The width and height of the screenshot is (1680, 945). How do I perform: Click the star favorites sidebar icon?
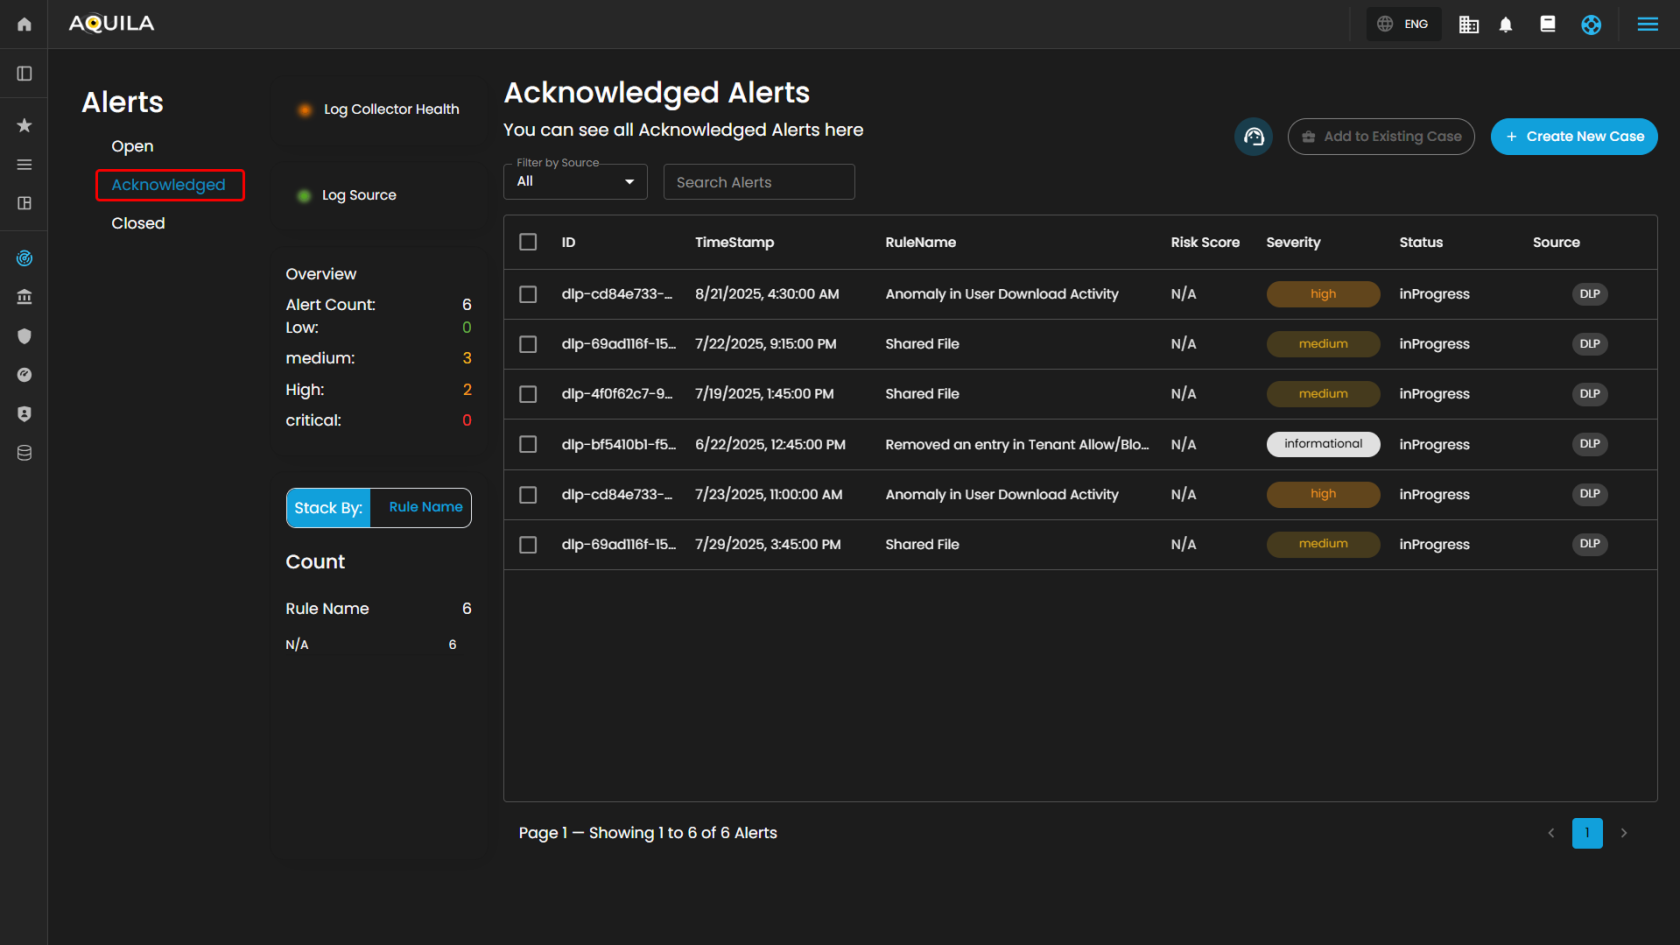coord(24,126)
